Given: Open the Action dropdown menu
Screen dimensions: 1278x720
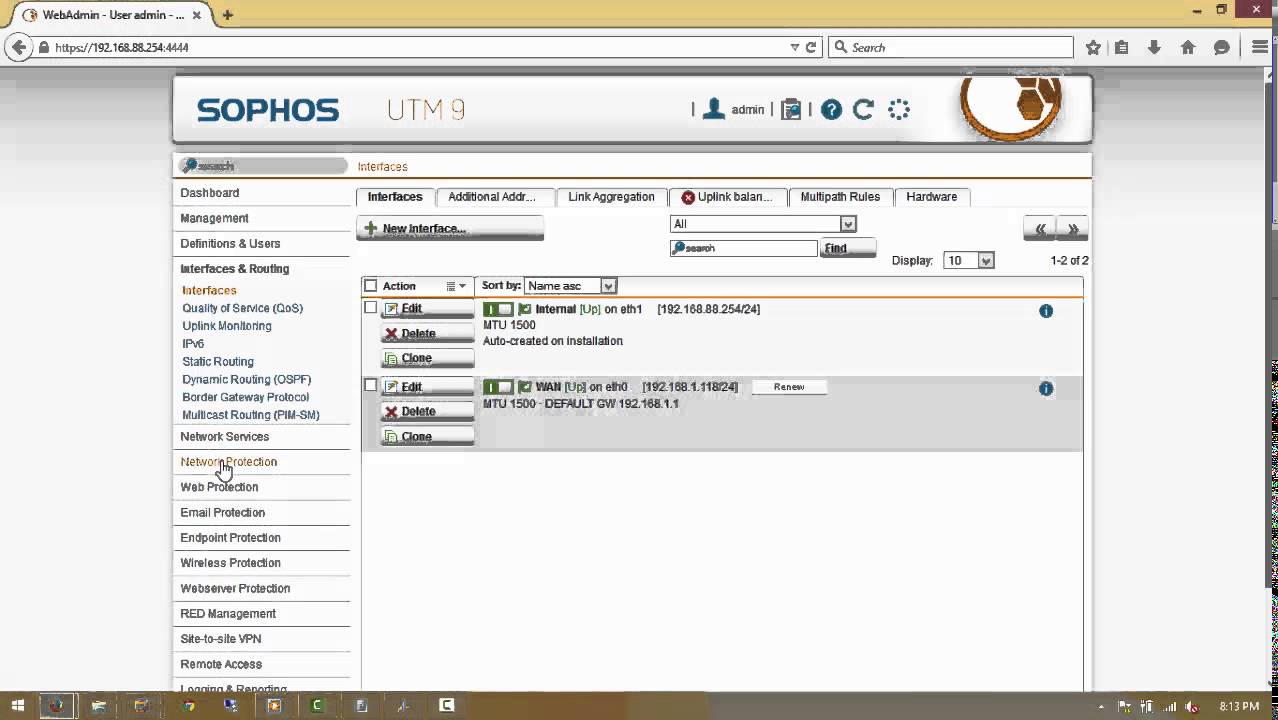Looking at the screenshot, I should 456,286.
